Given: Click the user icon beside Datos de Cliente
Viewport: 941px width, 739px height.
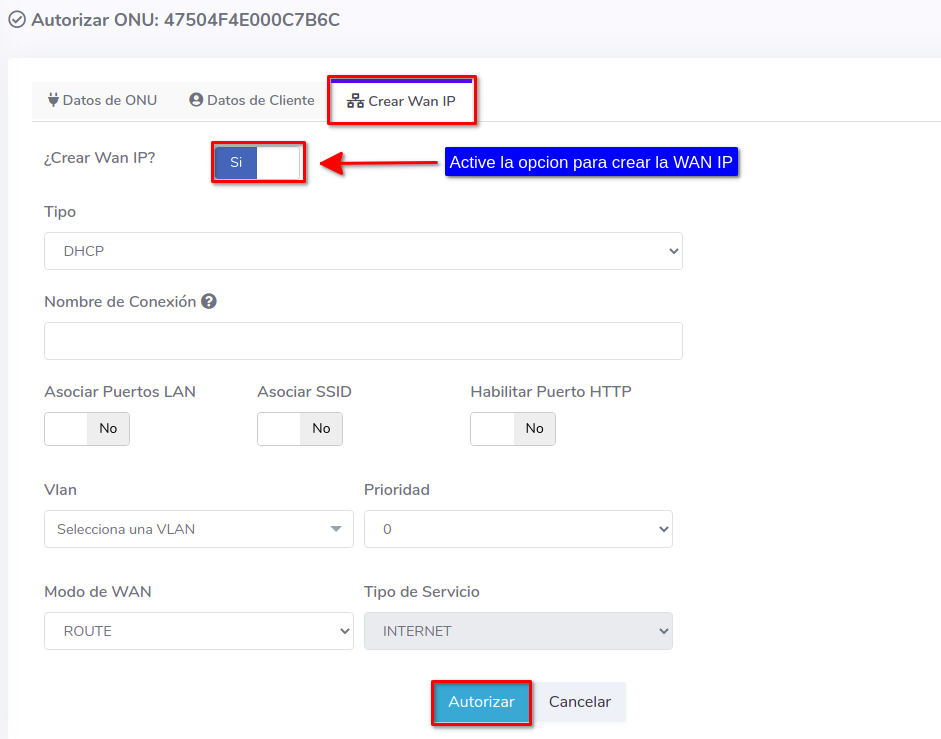Looking at the screenshot, I should 196,100.
